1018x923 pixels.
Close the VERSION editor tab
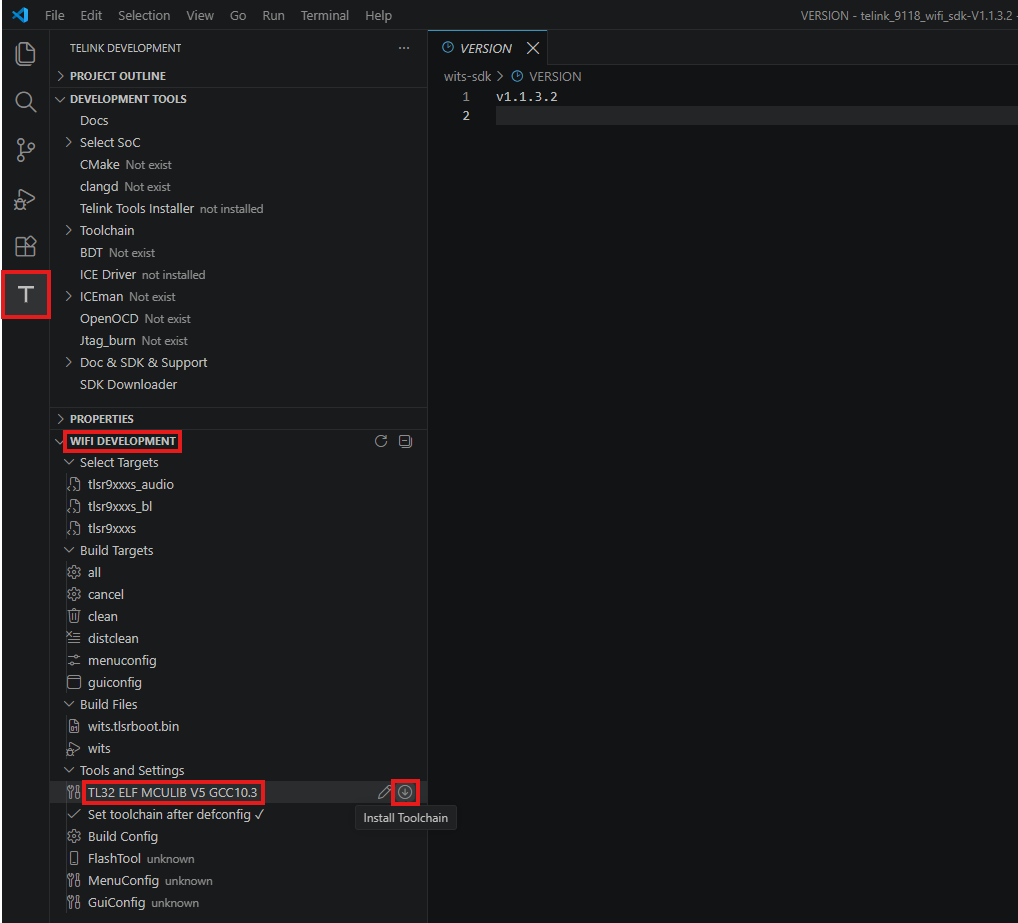pyautogui.click(x=533, y=48)
